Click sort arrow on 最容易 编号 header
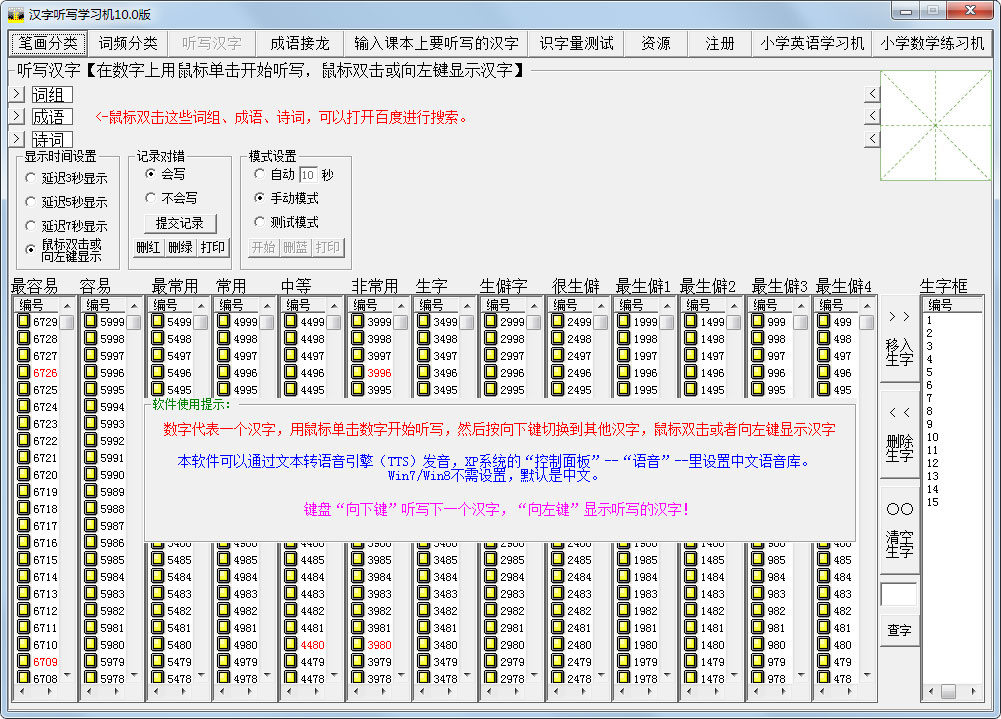1001x719 pixels. click(x=68, y=306)
